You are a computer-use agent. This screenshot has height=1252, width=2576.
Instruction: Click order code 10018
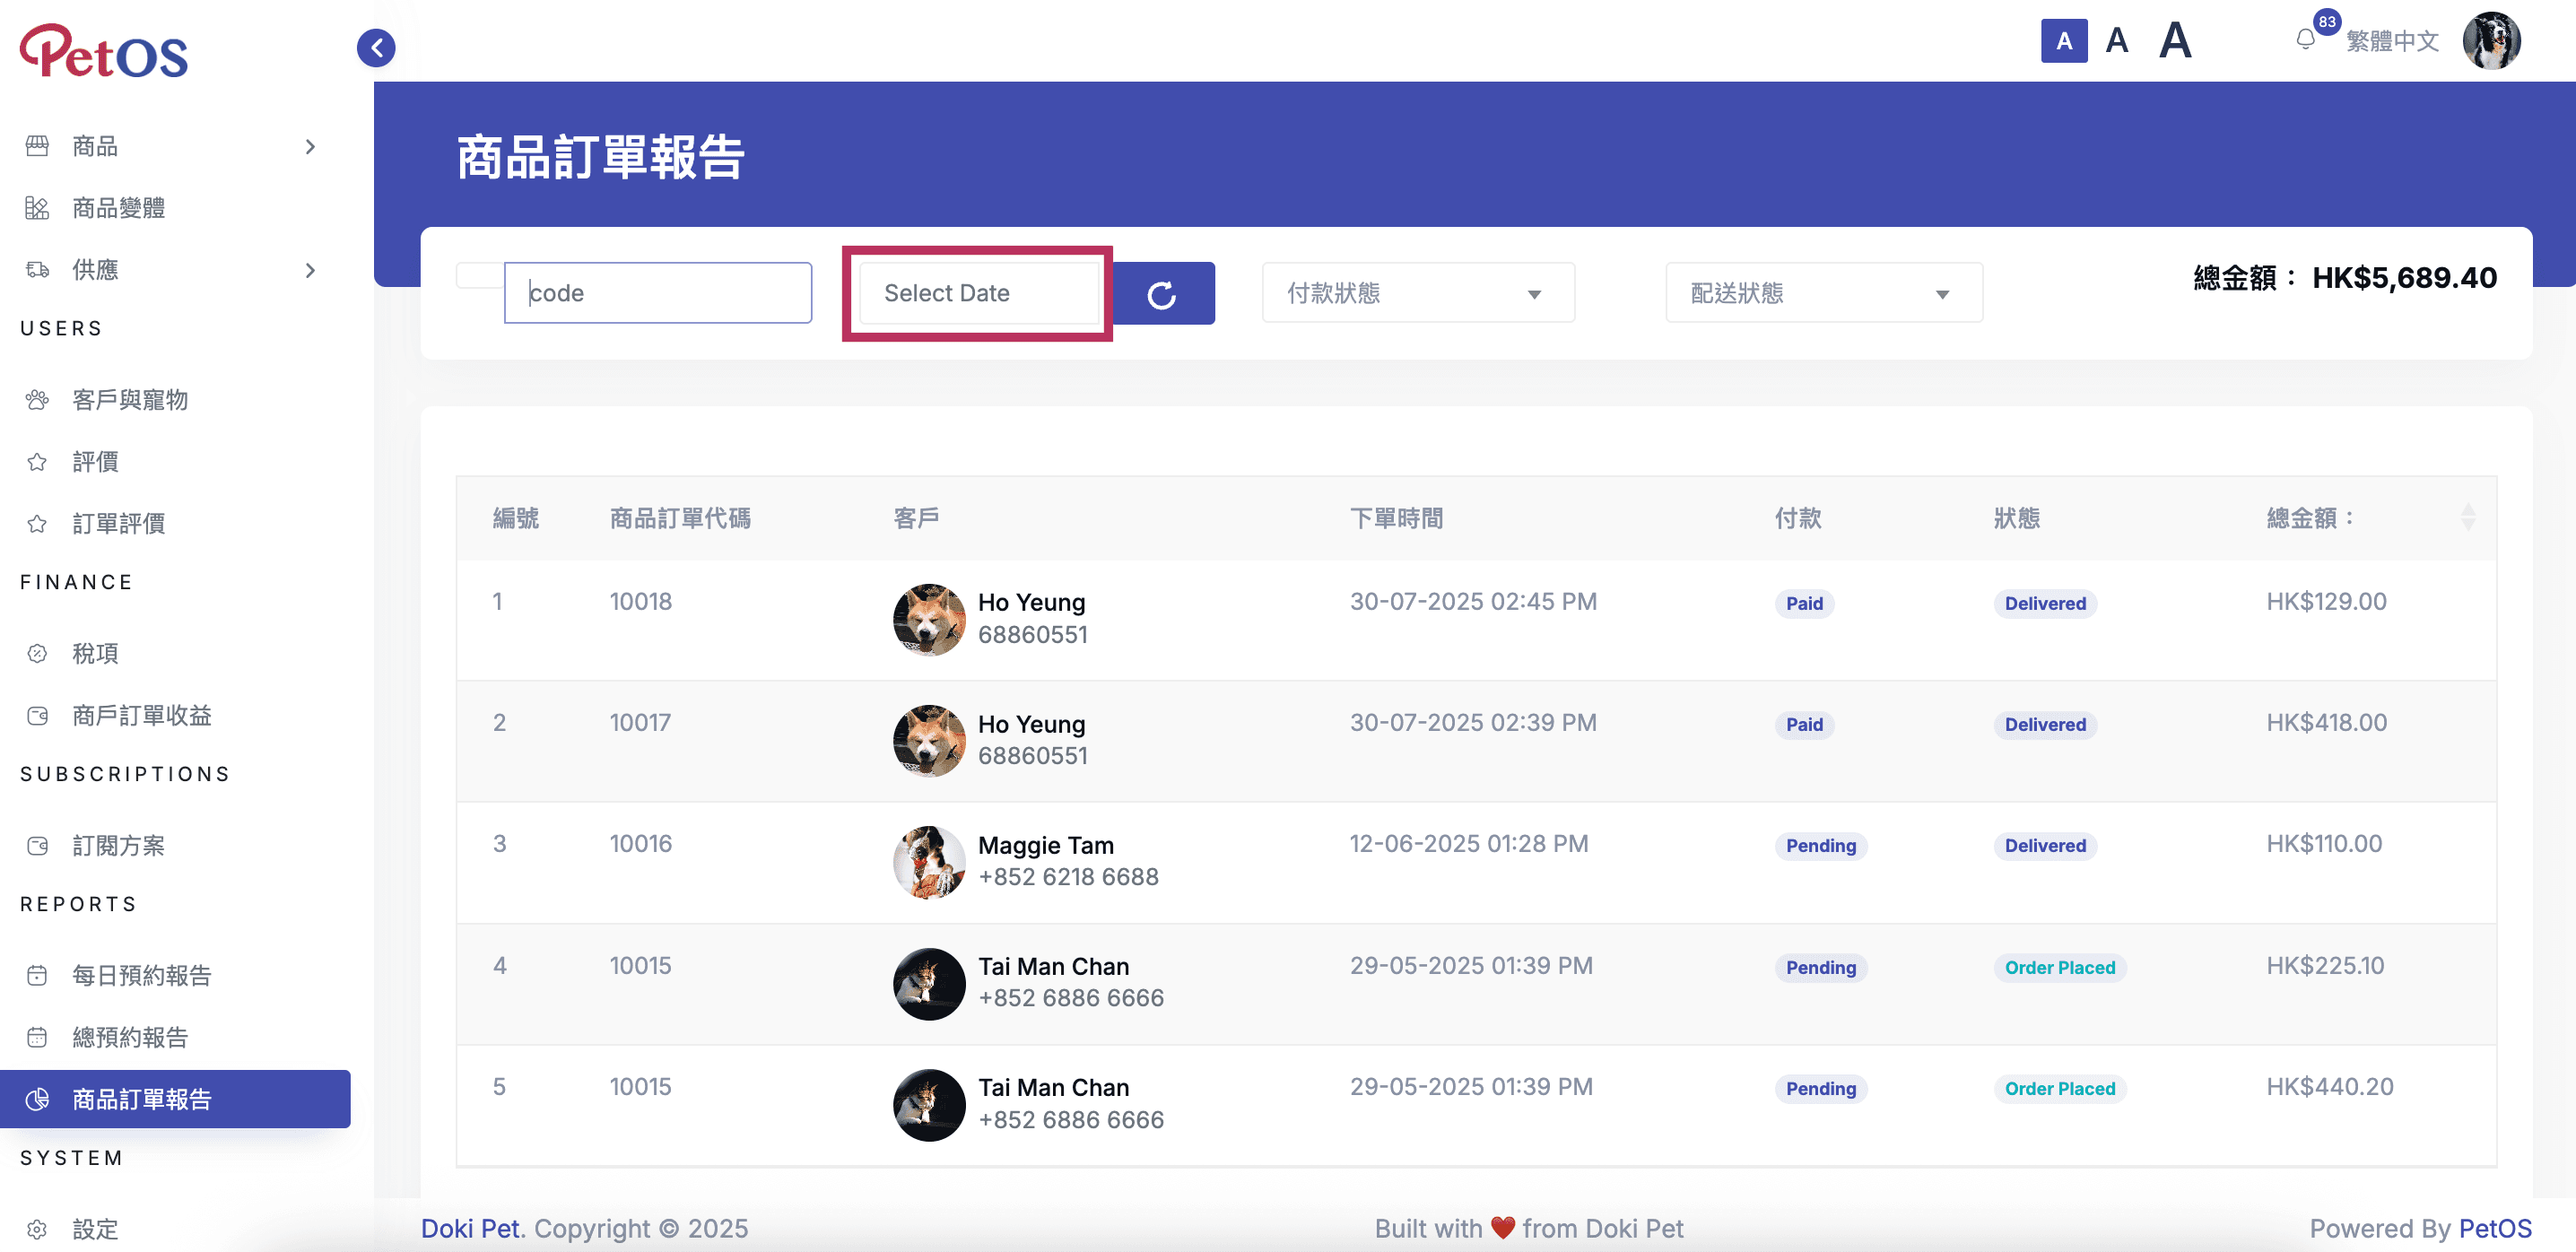[641, 602]
